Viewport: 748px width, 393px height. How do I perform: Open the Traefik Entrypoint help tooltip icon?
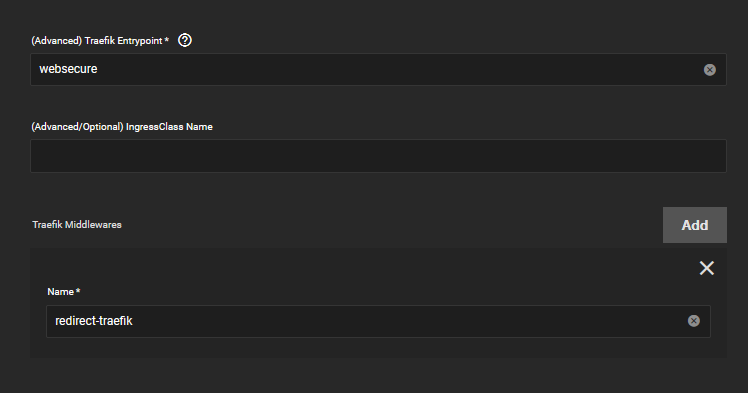pyautogui.click(x=185, y=41)
